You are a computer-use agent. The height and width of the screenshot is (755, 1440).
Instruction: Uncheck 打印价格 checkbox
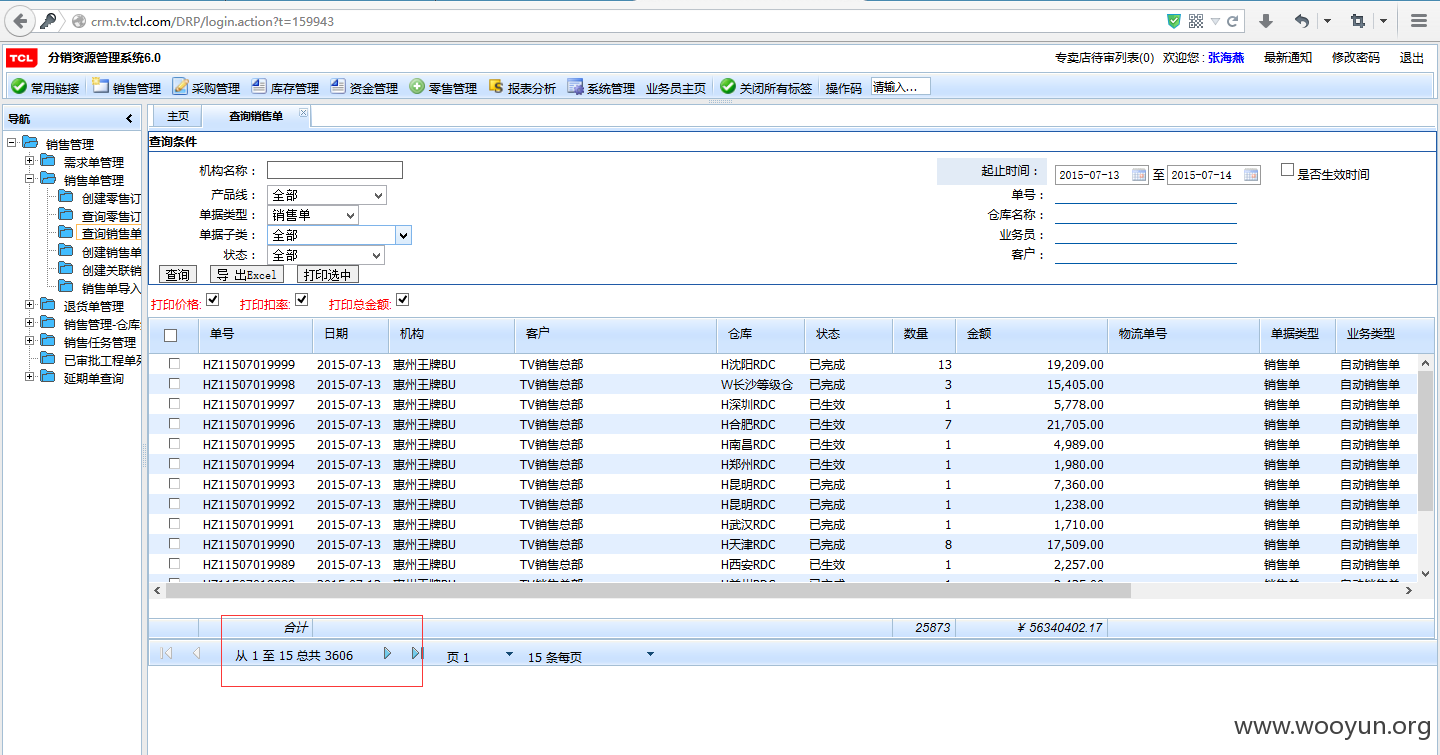point(213,300)
